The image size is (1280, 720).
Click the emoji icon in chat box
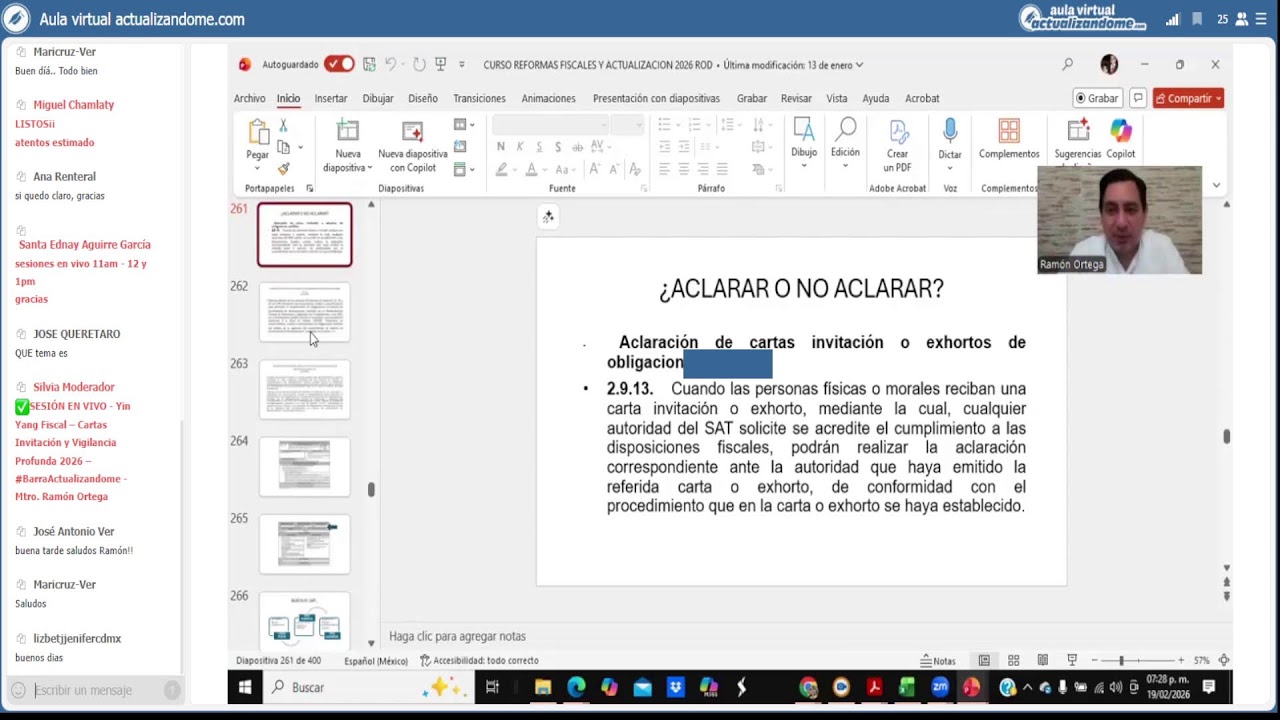[18, 690]
